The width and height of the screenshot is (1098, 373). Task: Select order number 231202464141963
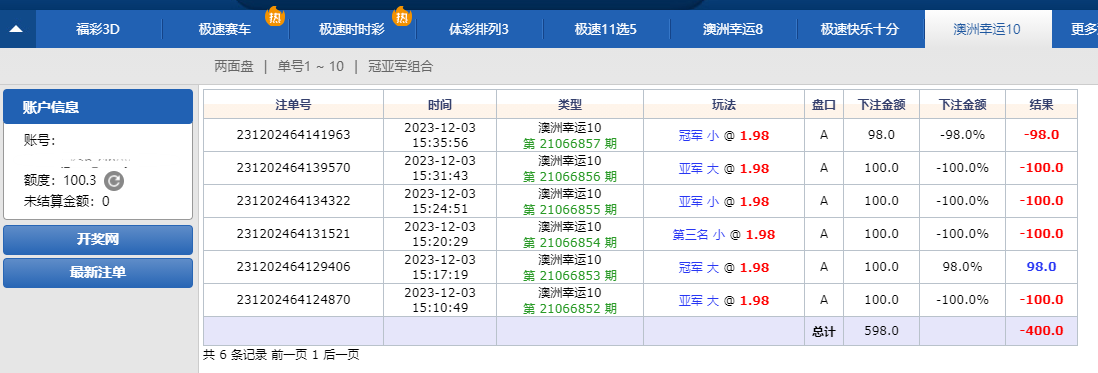coord(293,135)
